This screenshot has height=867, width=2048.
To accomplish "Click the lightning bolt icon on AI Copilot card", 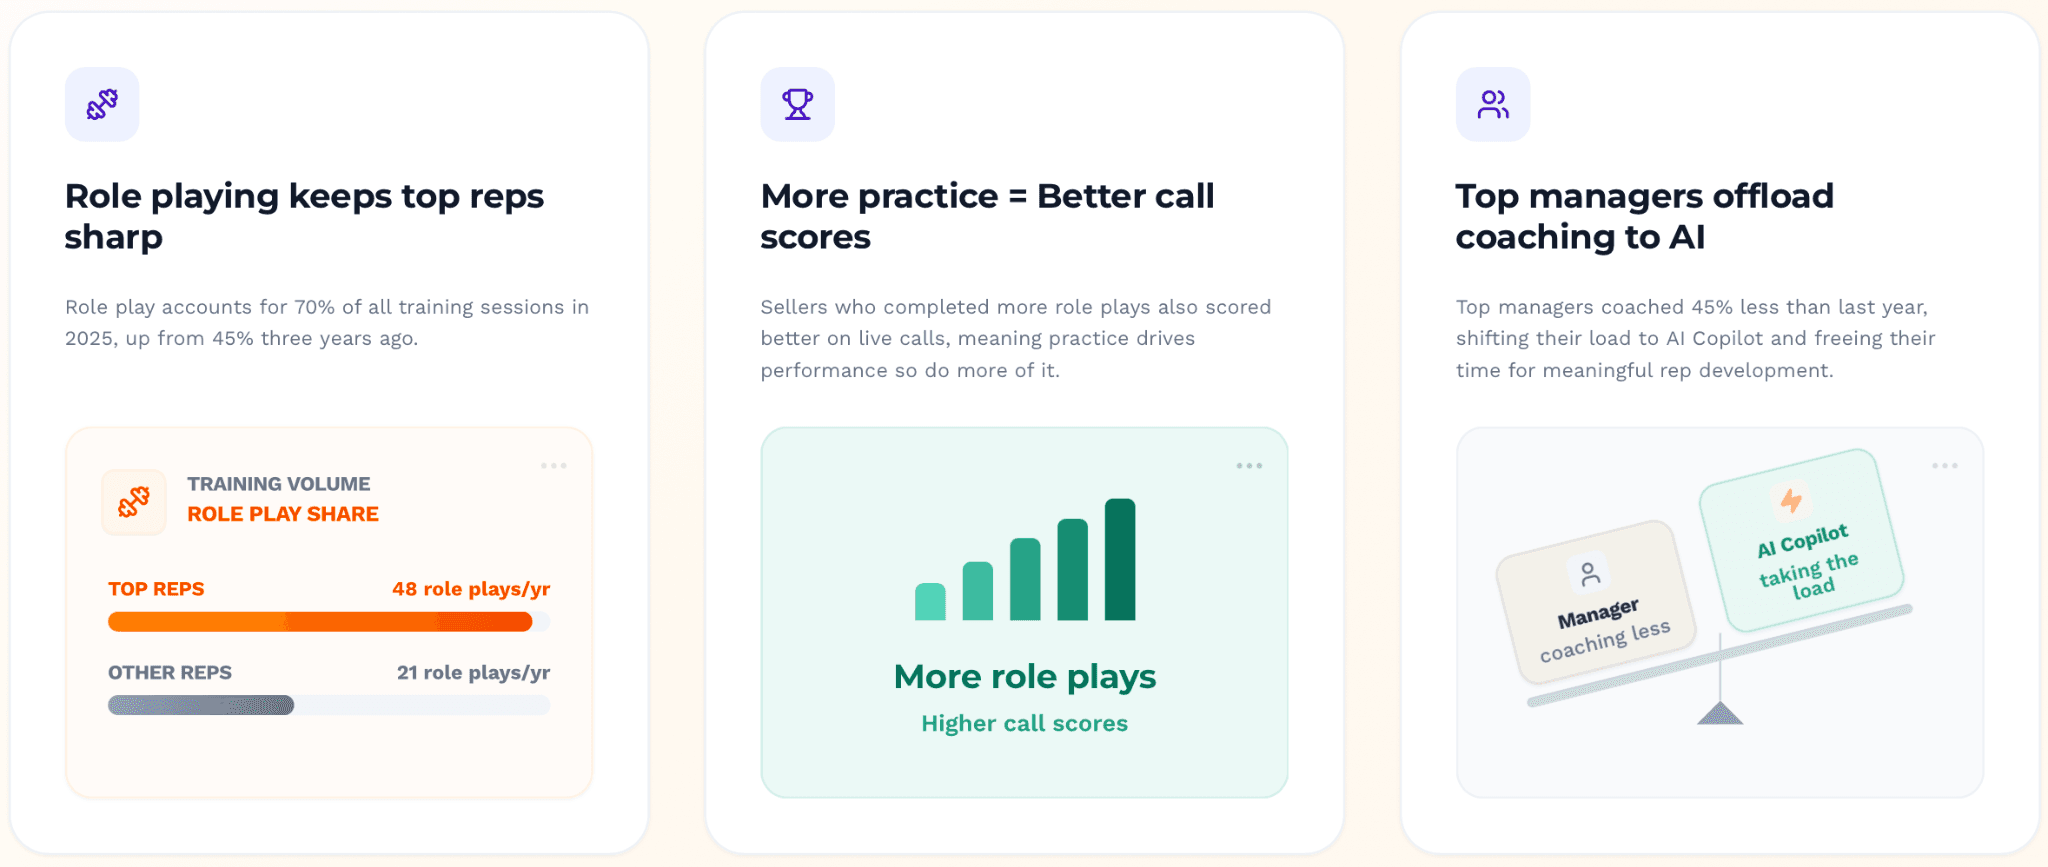I will point(1791,500).
